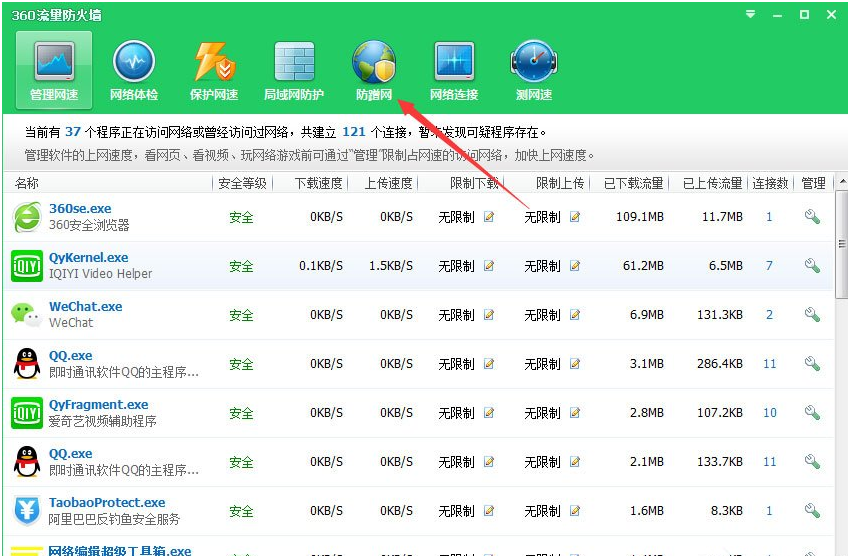
Task: Open manage wrench for QyKernel.exe
Action: click(x=812, y=266)
